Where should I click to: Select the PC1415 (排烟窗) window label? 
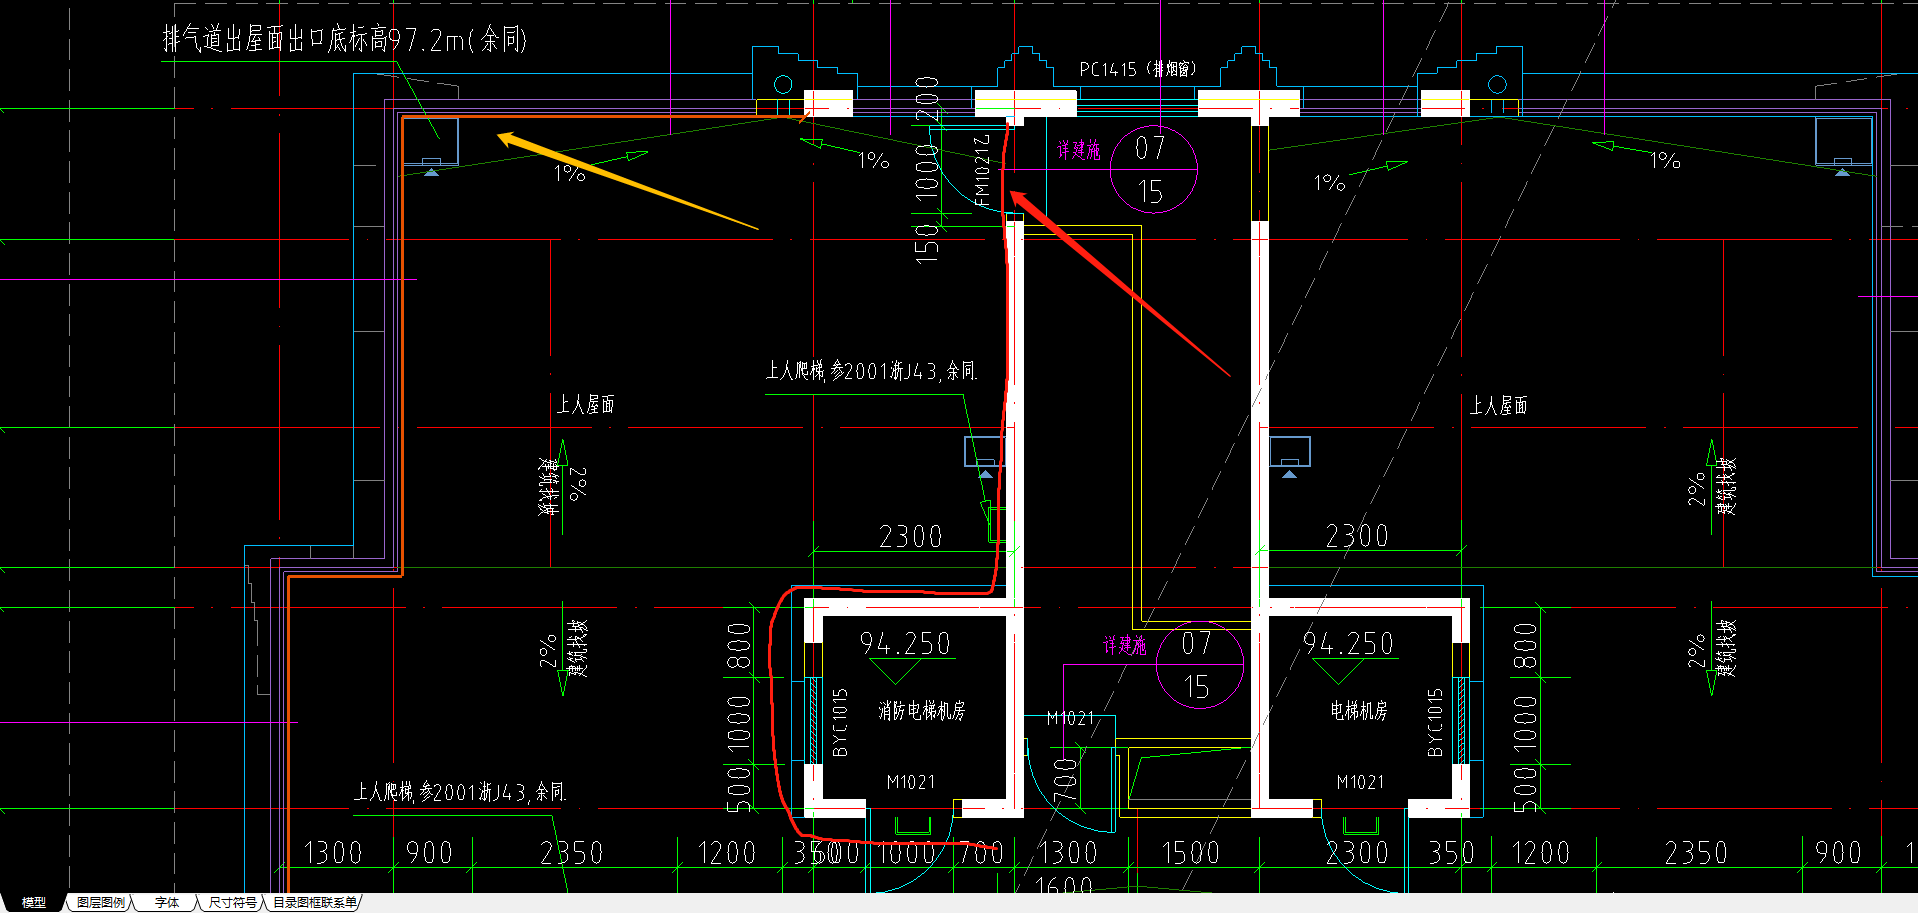click(1137, 69)
